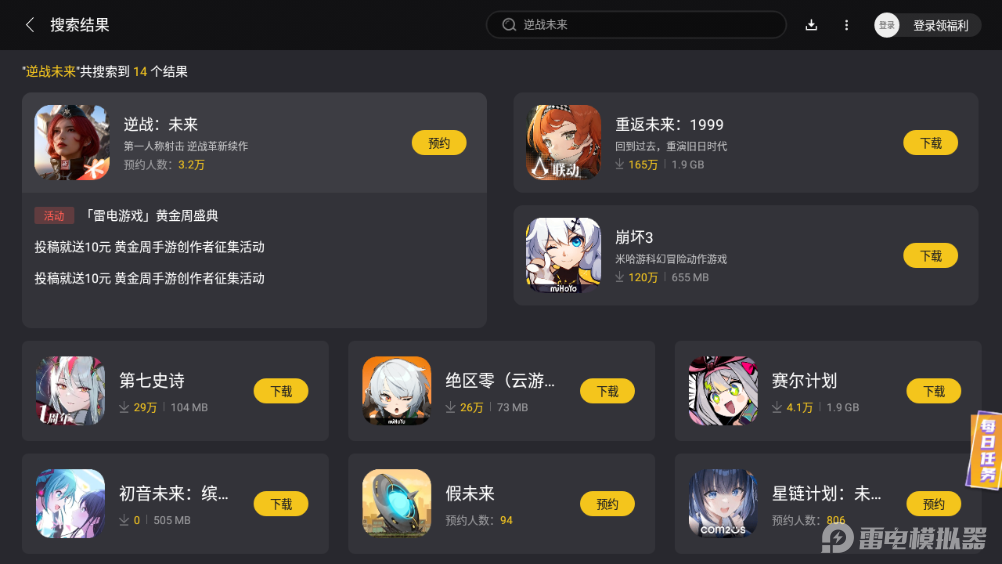Open the 重返未来：1999 game icon
Image resolution: width=1002 pixels, height=564 pixels.
[563, 142]
